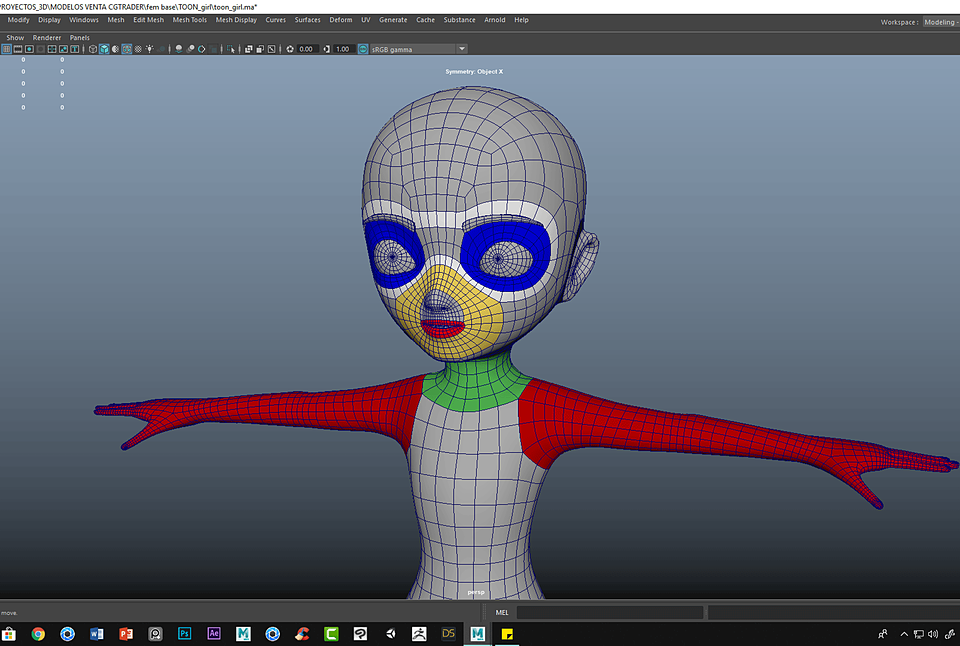Open the sRGB gamma dropdown
This screenshot has width=960, height=646.
tap(410, 48)
